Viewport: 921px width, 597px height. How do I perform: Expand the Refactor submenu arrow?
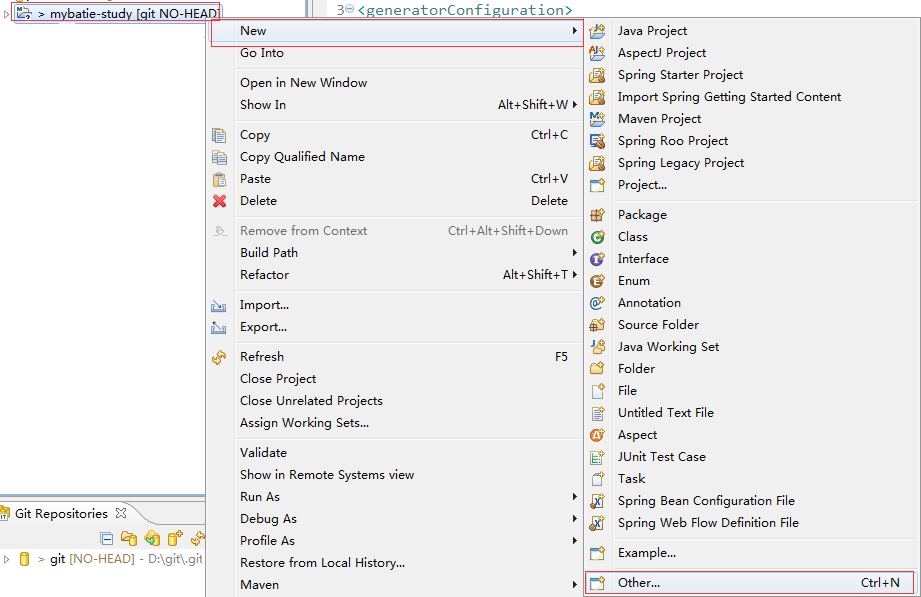click(574, 274)
